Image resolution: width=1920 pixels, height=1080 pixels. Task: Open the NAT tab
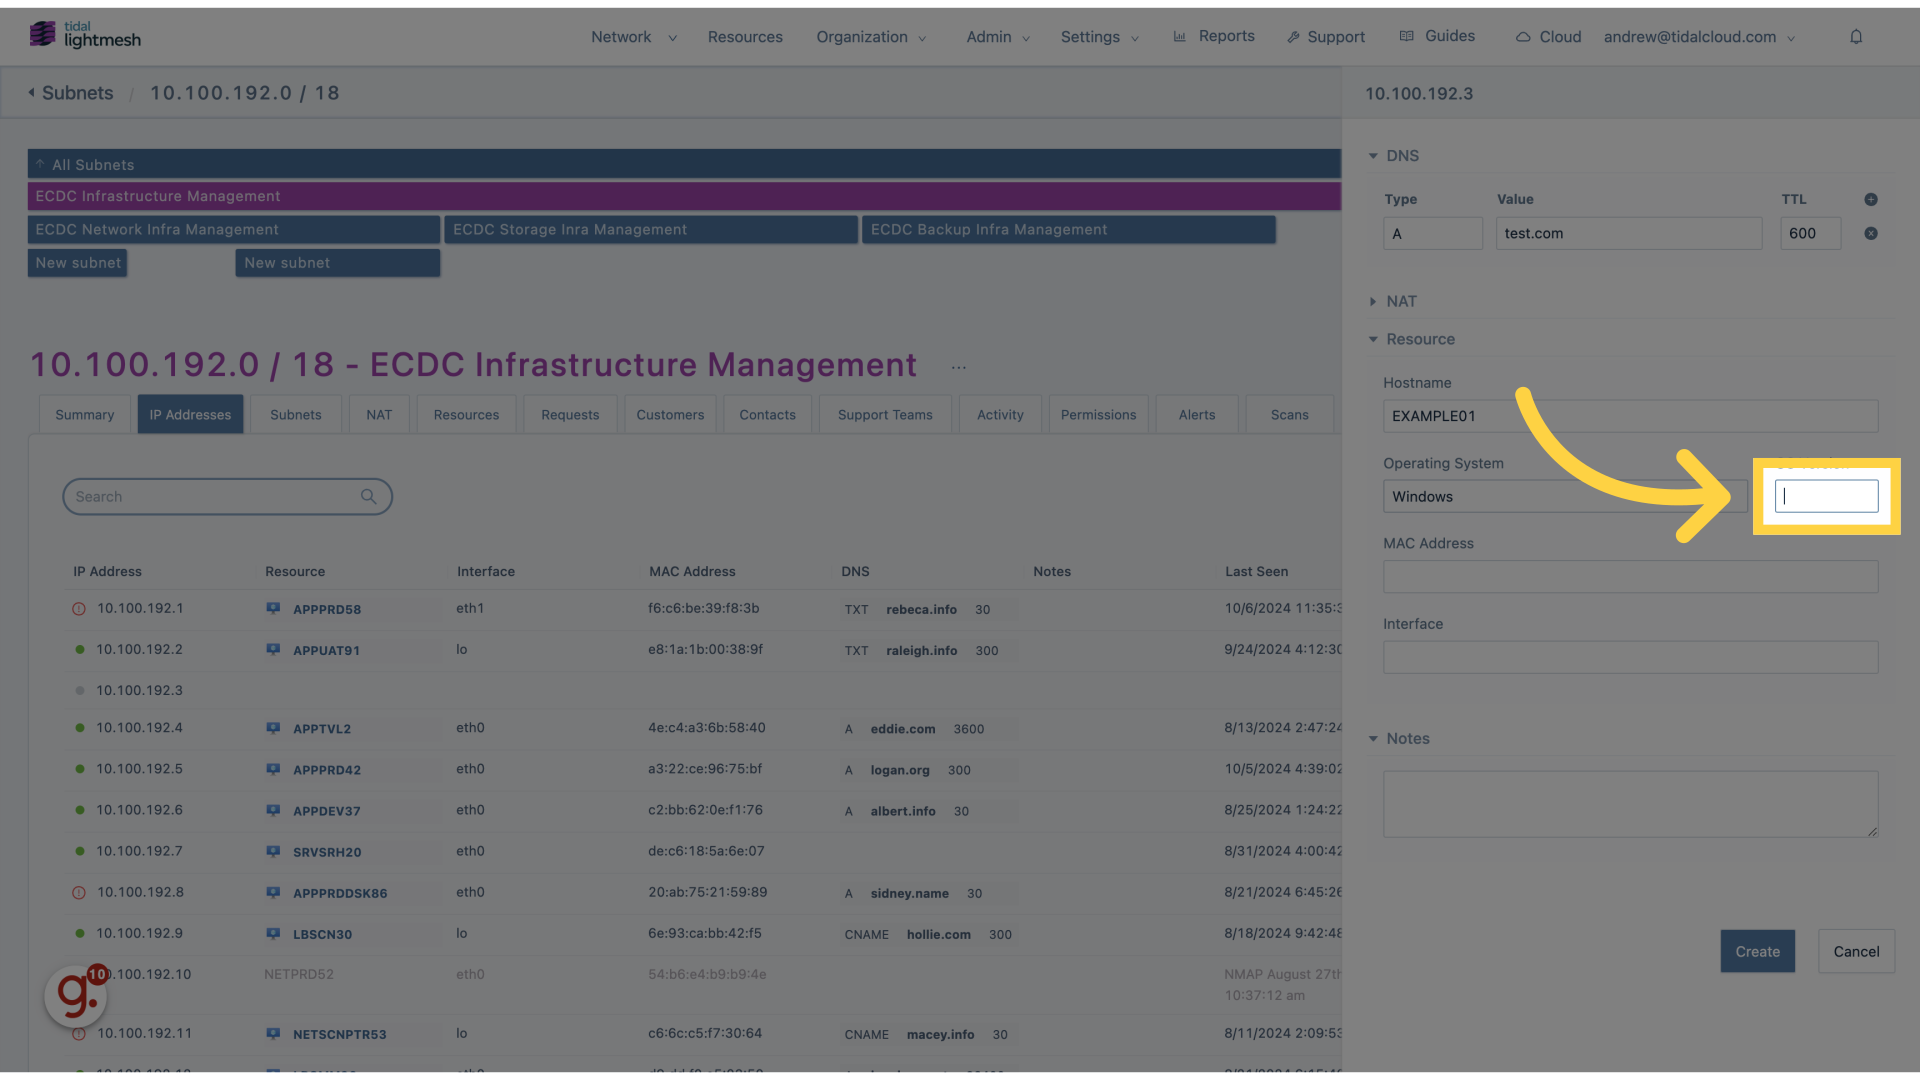pos(379,415)
